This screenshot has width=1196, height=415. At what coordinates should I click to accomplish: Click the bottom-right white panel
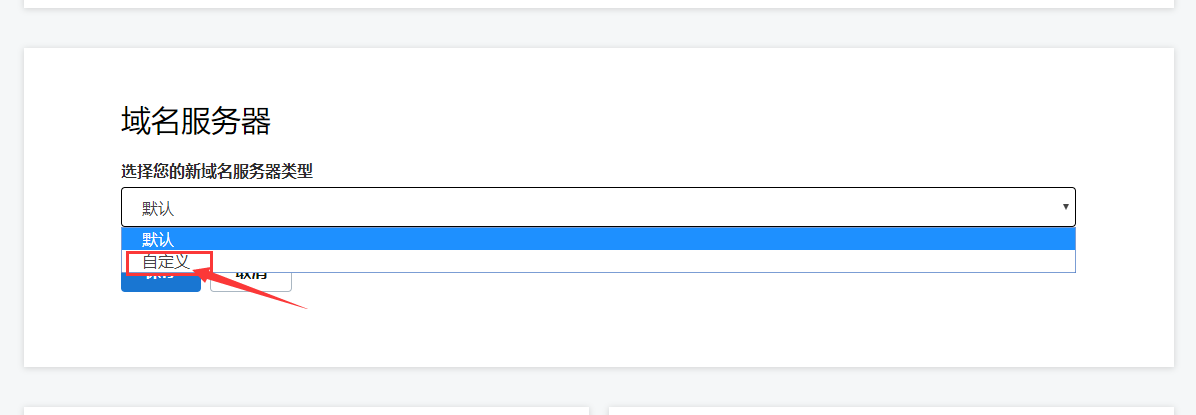coord(890,411)
